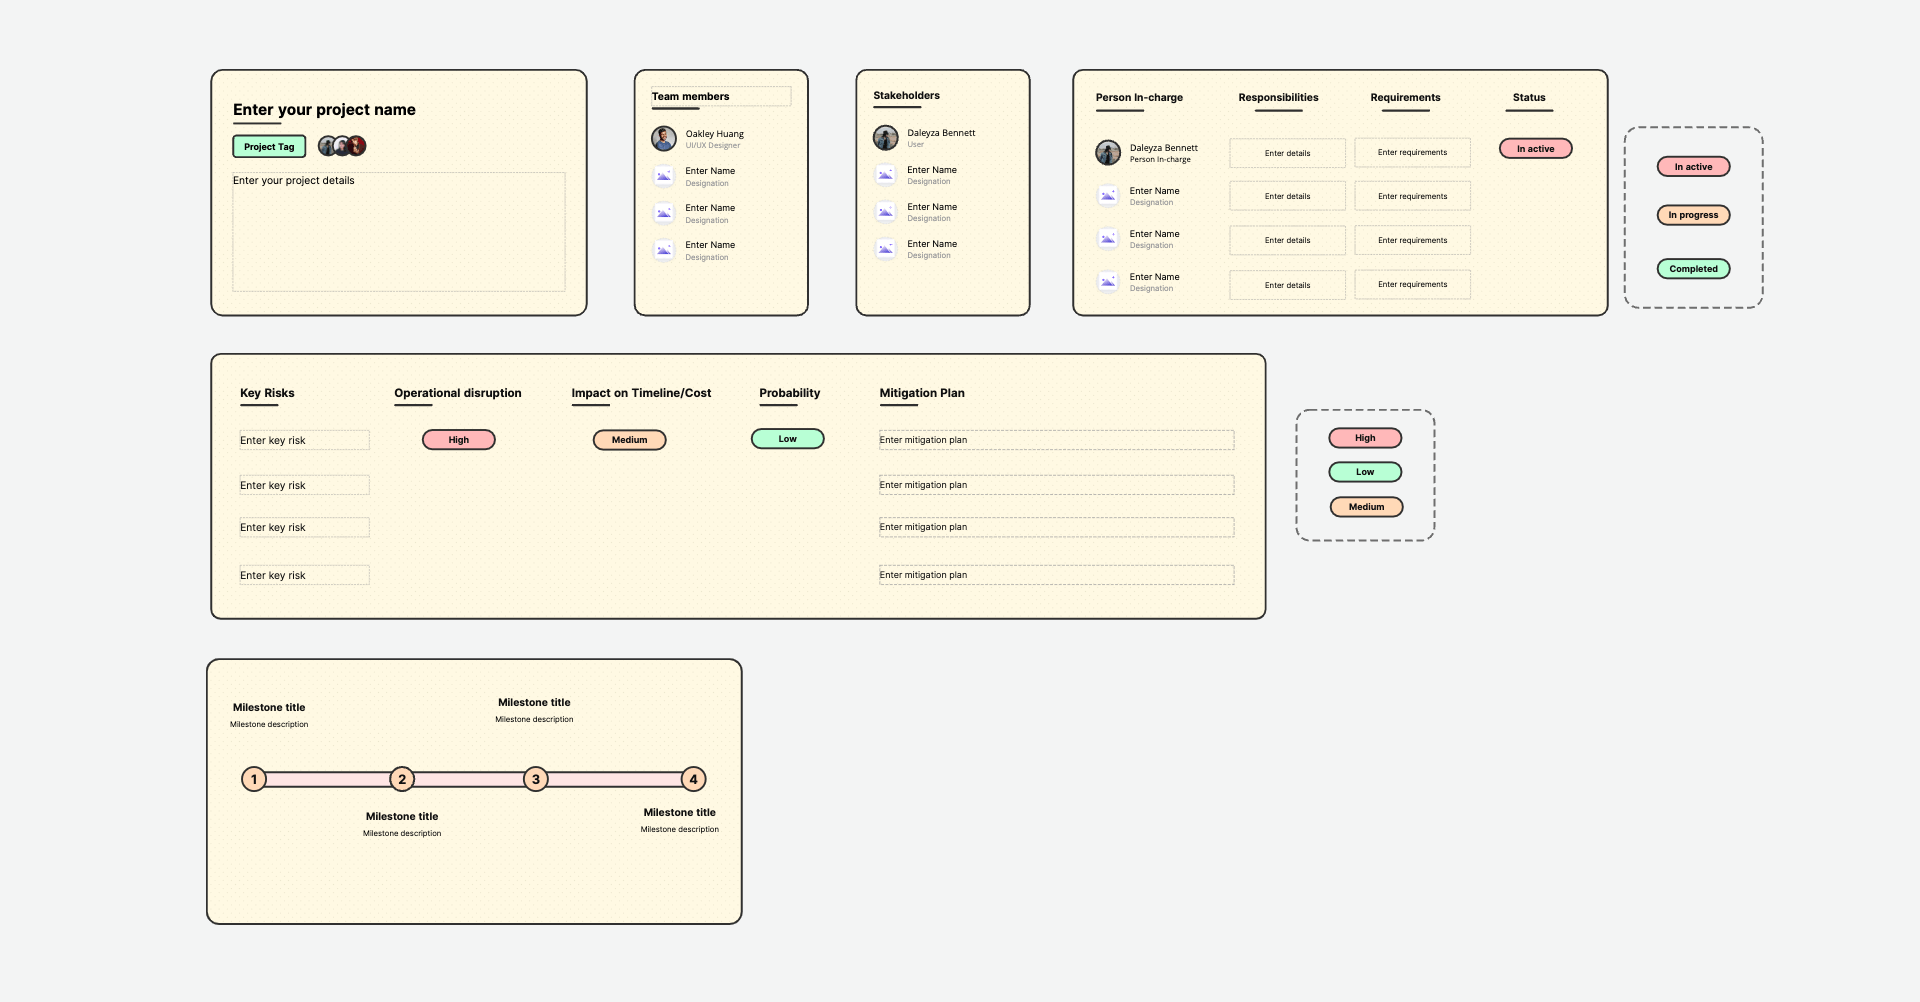
Task: Select Medium pill under Impact on Timeline/Cost
Action: coord(629,440)
